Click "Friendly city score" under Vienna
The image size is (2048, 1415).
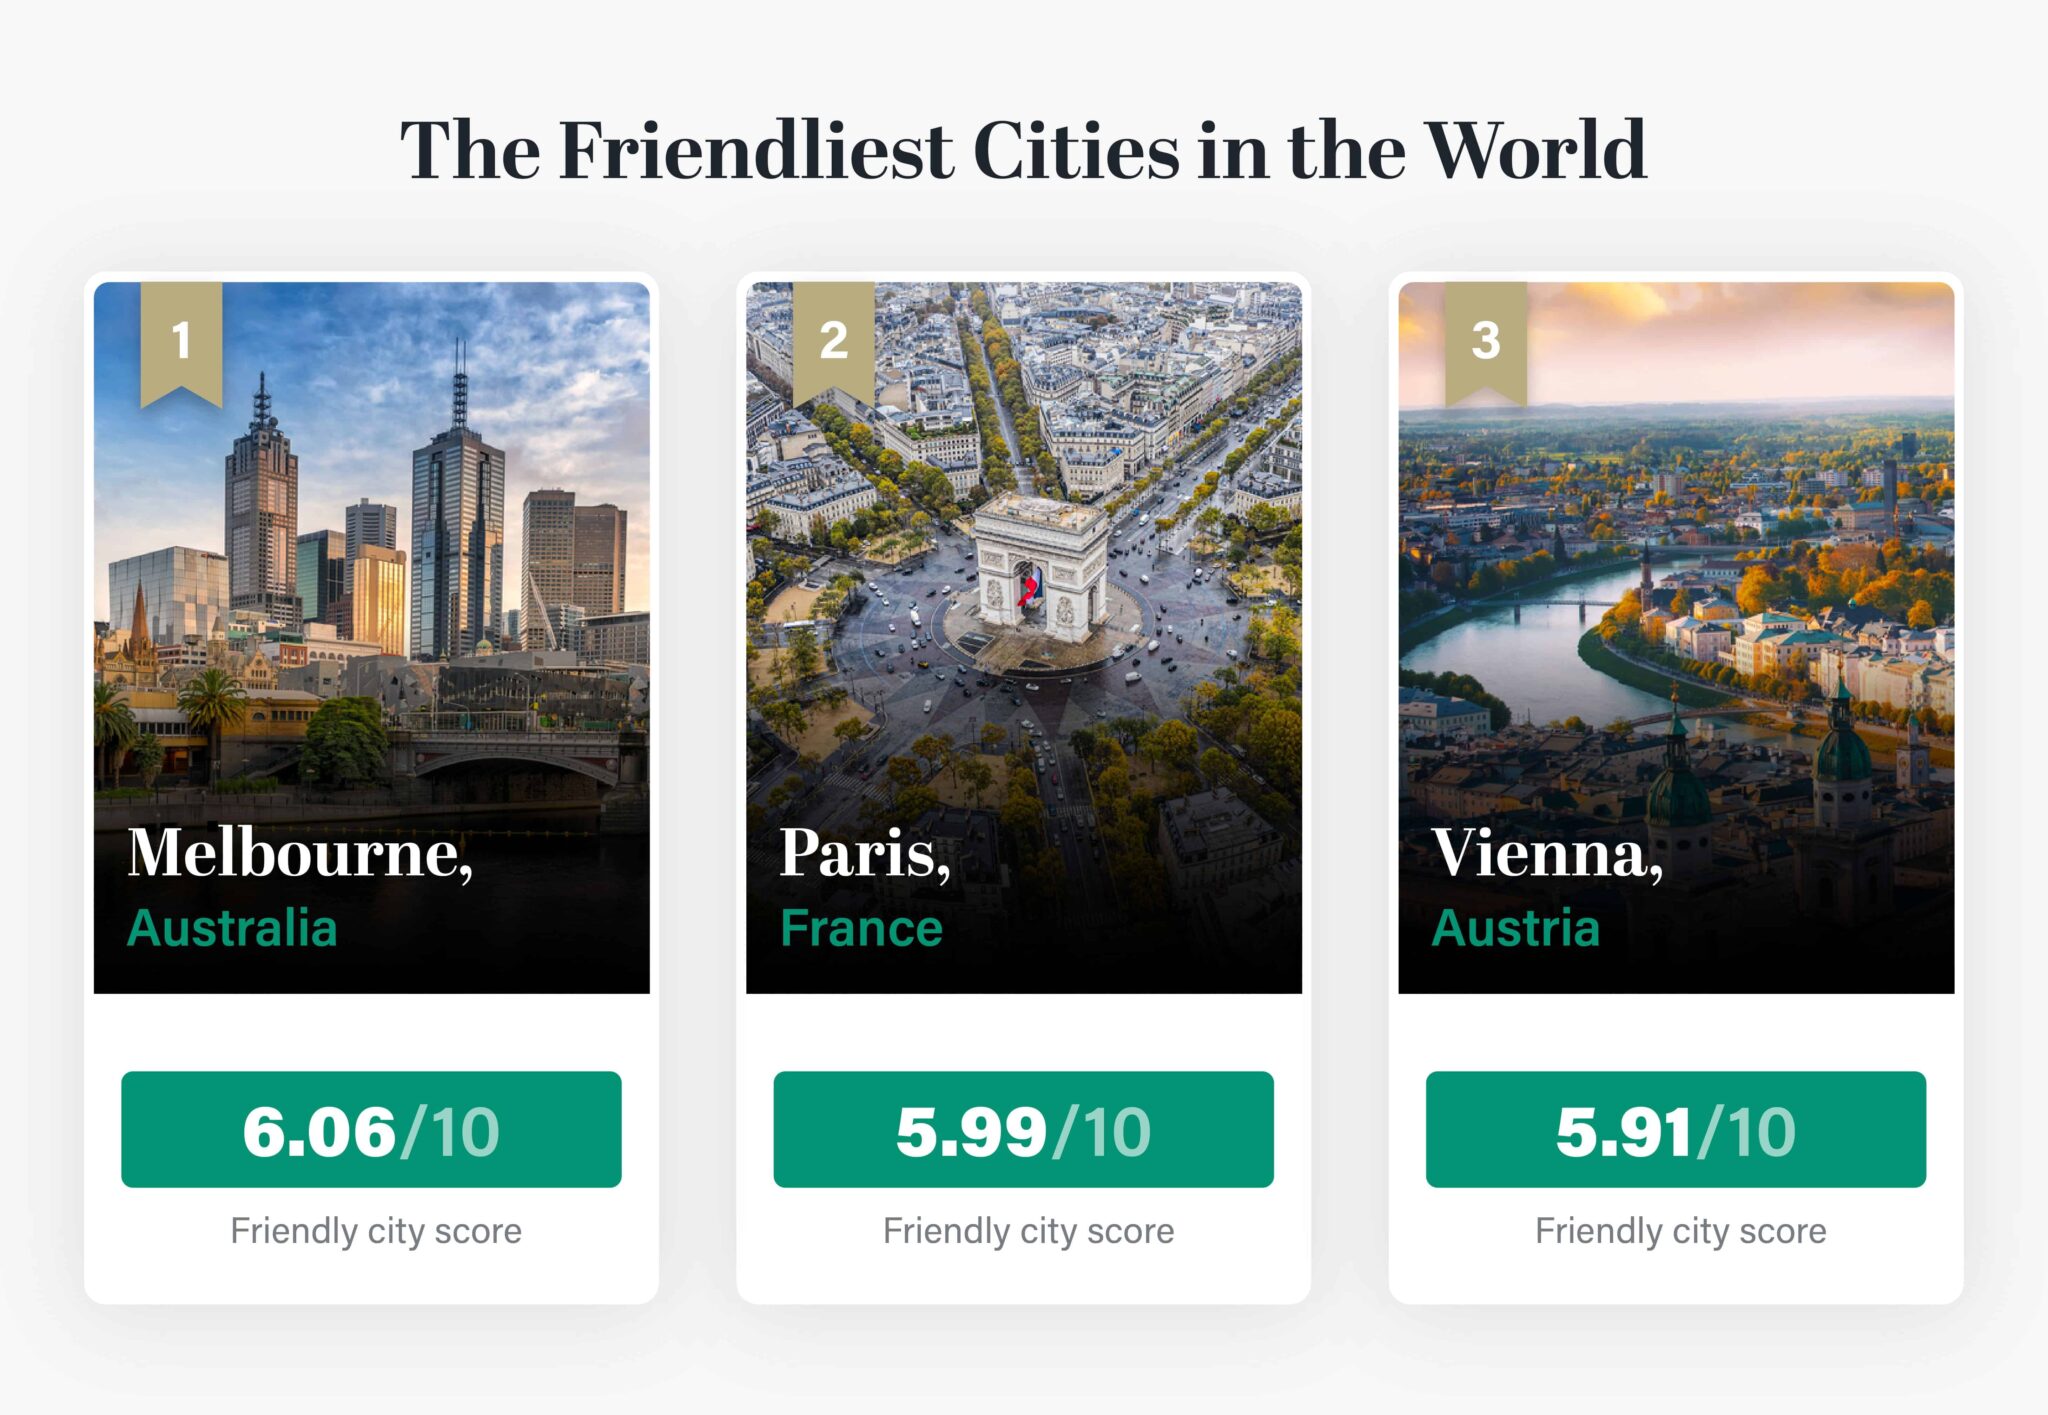point(1680,1230)
